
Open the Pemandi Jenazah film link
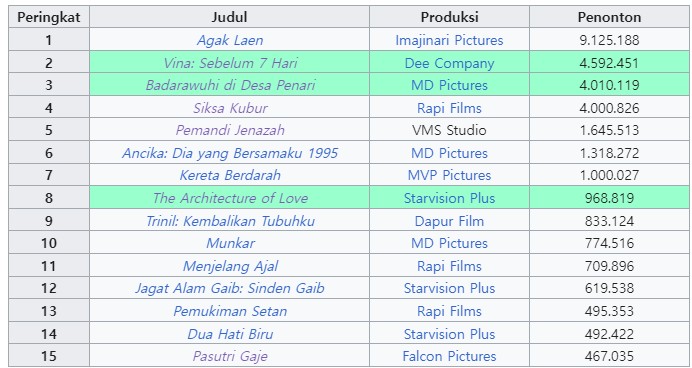(x=230, y=130)
